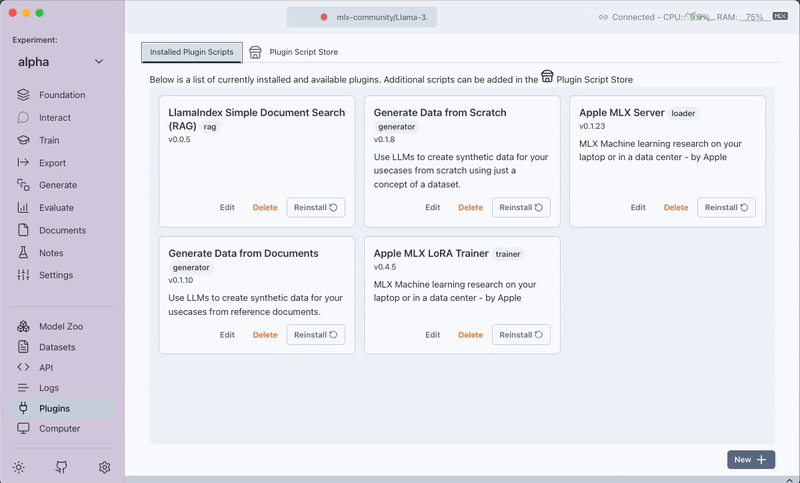
Task: Click the red model status indicator
Action: (324, 17)
